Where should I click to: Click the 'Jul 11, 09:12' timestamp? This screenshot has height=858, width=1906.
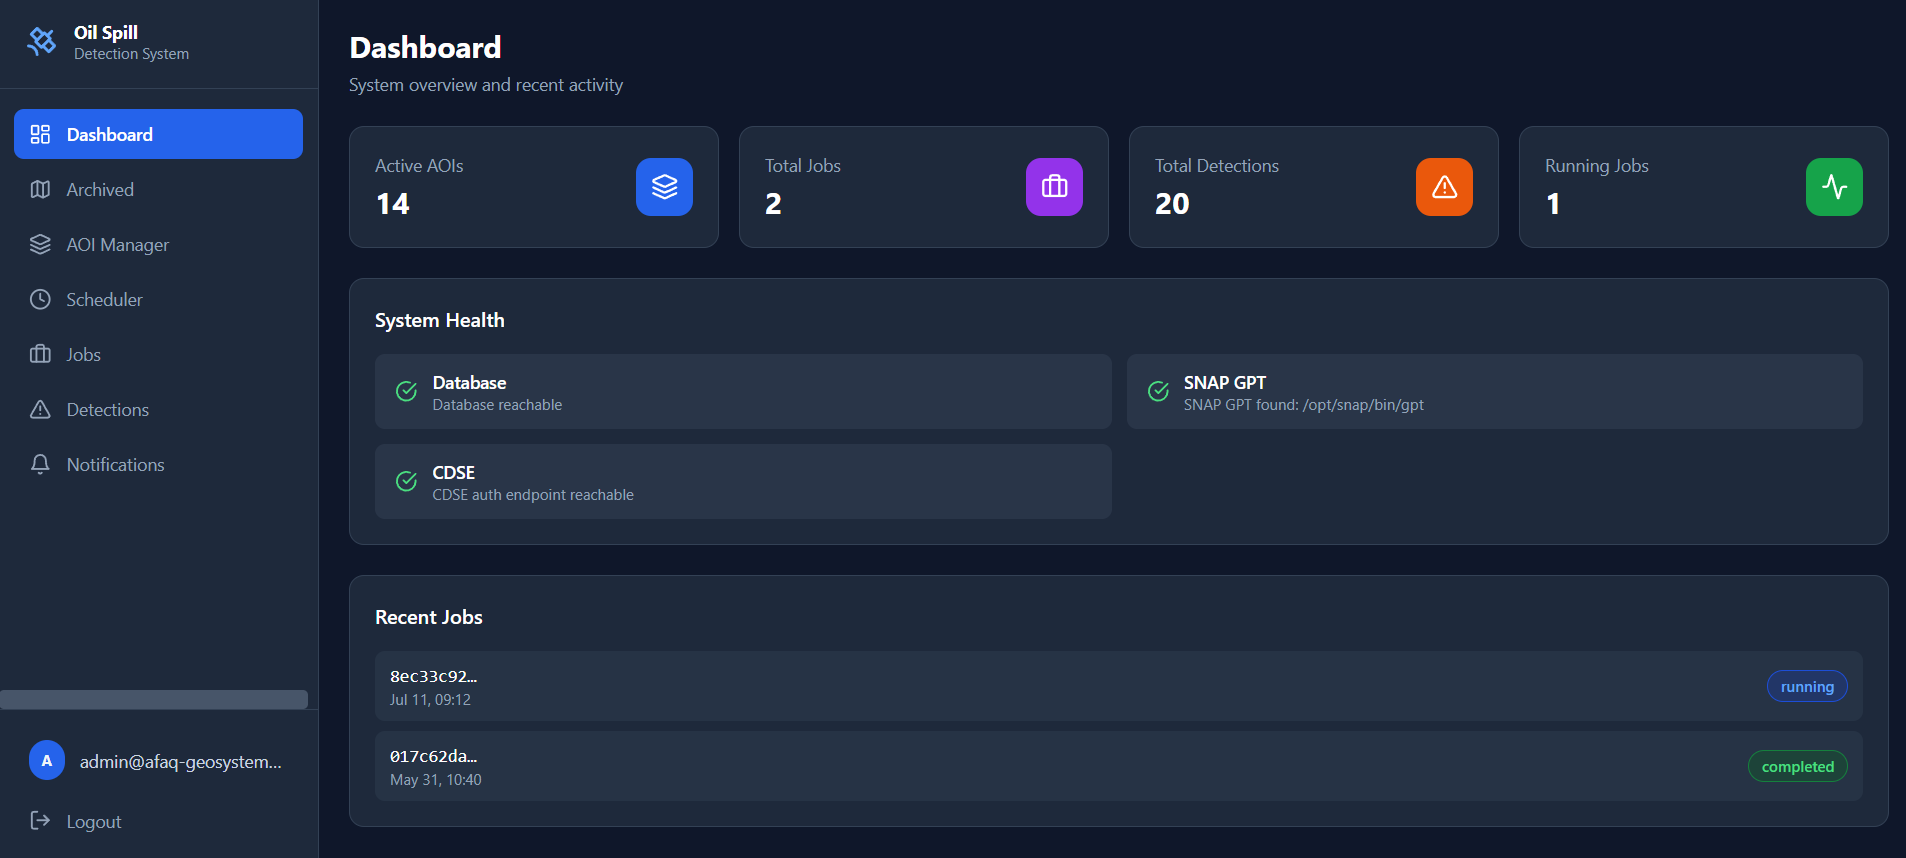click(x=430, y=700)
